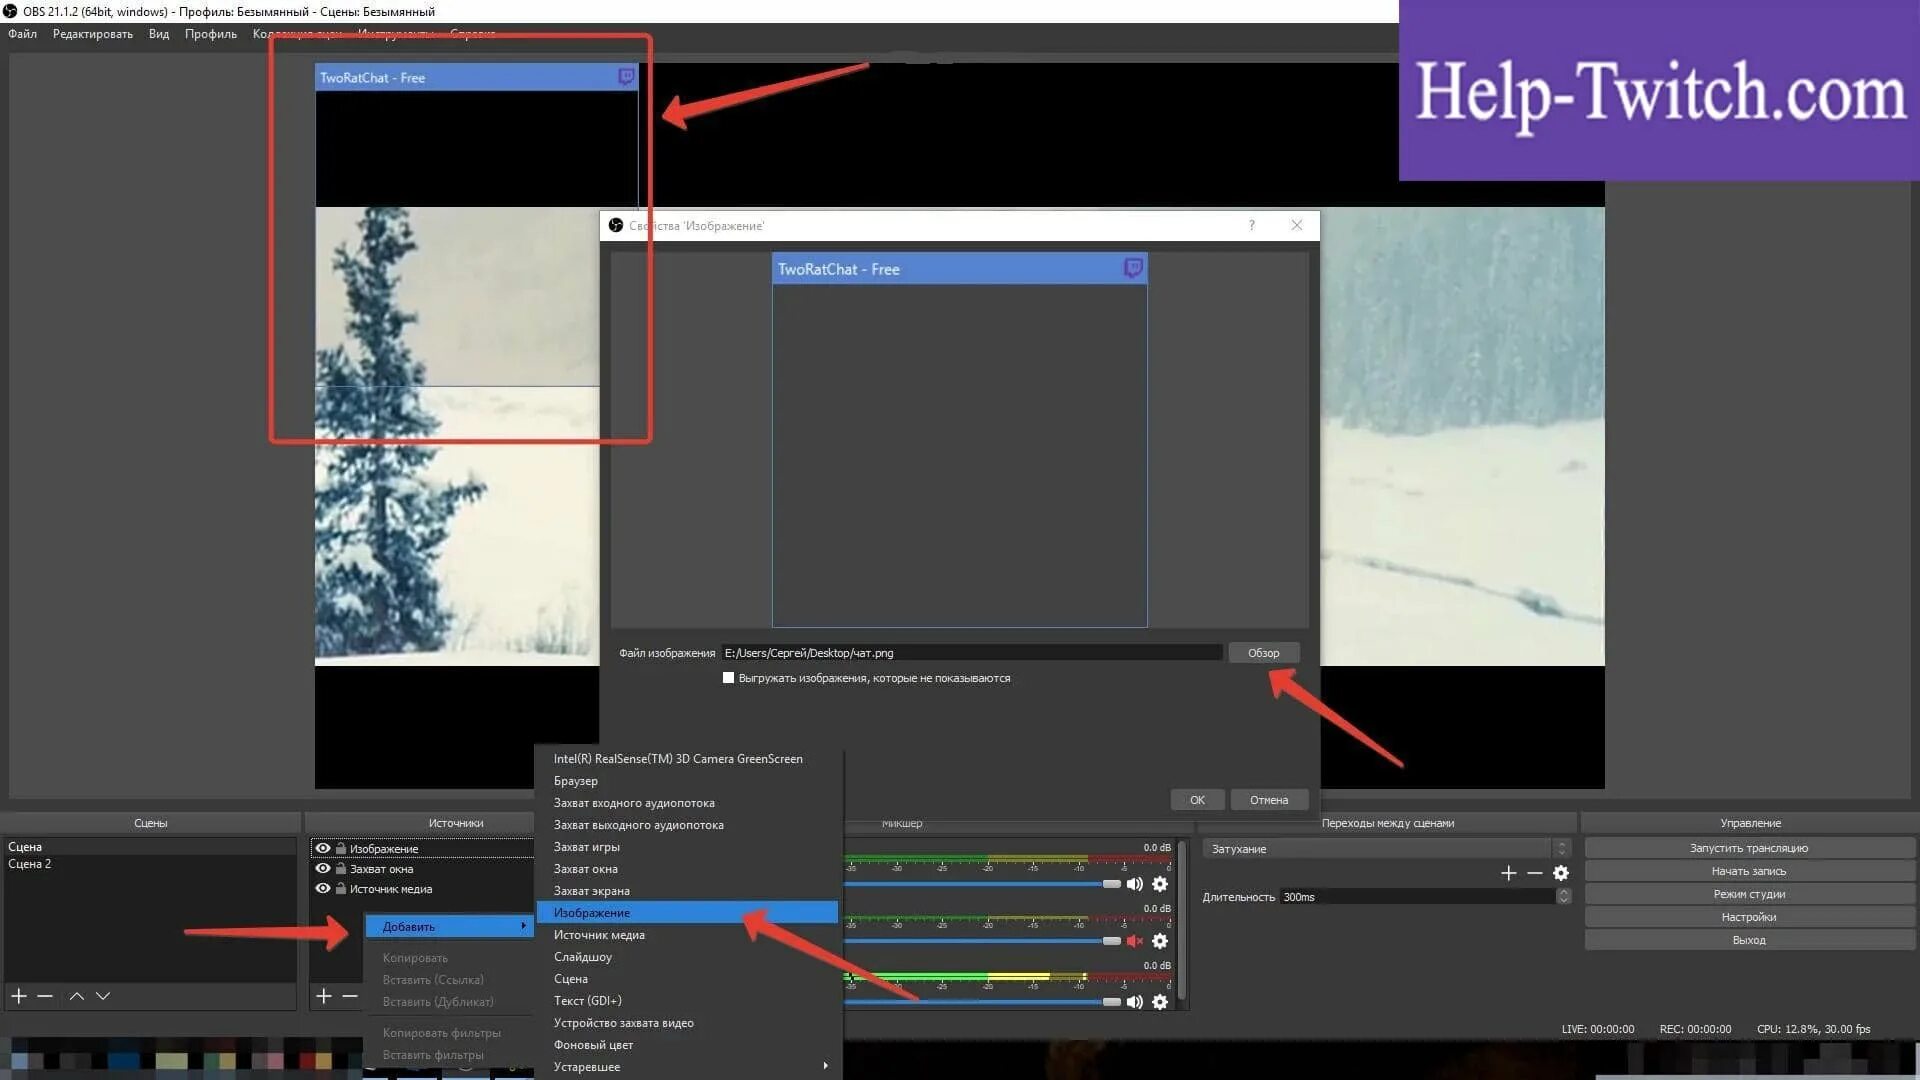1920x1080 pixels.
Task: Click the Обзор browse button
Action: [1263, 653]
